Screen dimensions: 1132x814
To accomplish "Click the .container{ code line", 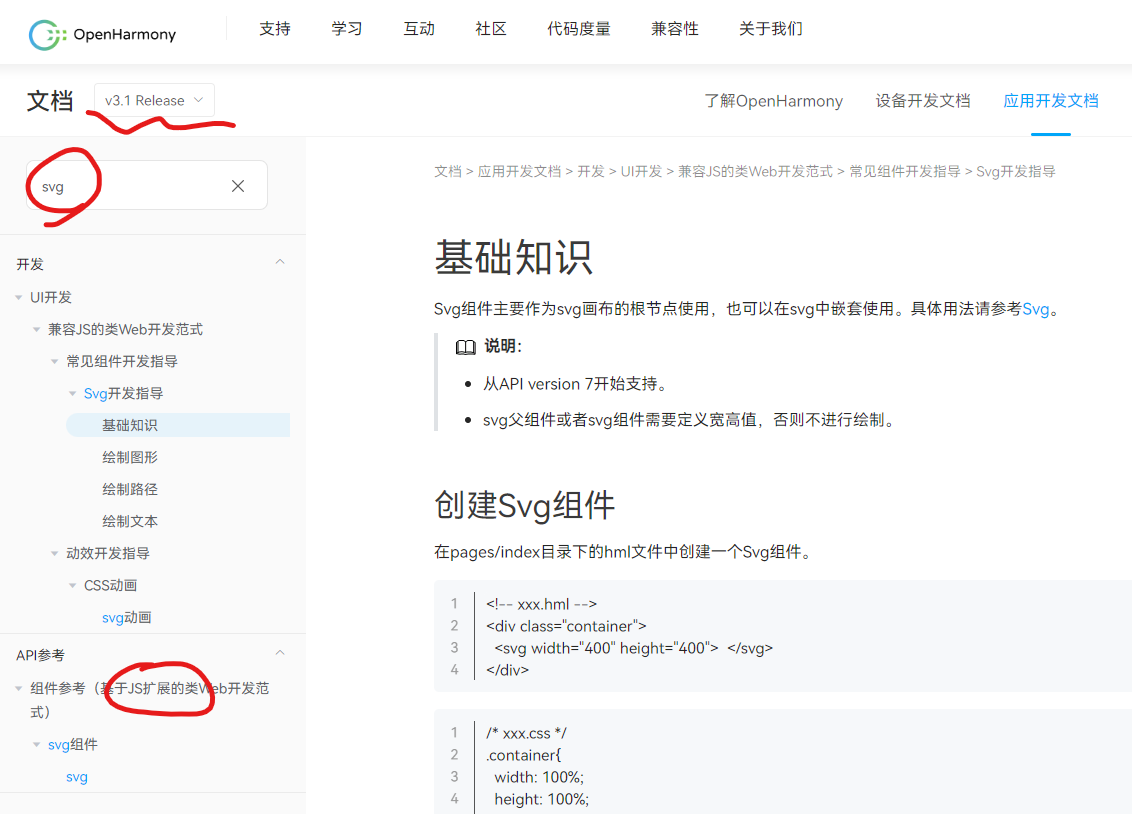I will point(523,756).
